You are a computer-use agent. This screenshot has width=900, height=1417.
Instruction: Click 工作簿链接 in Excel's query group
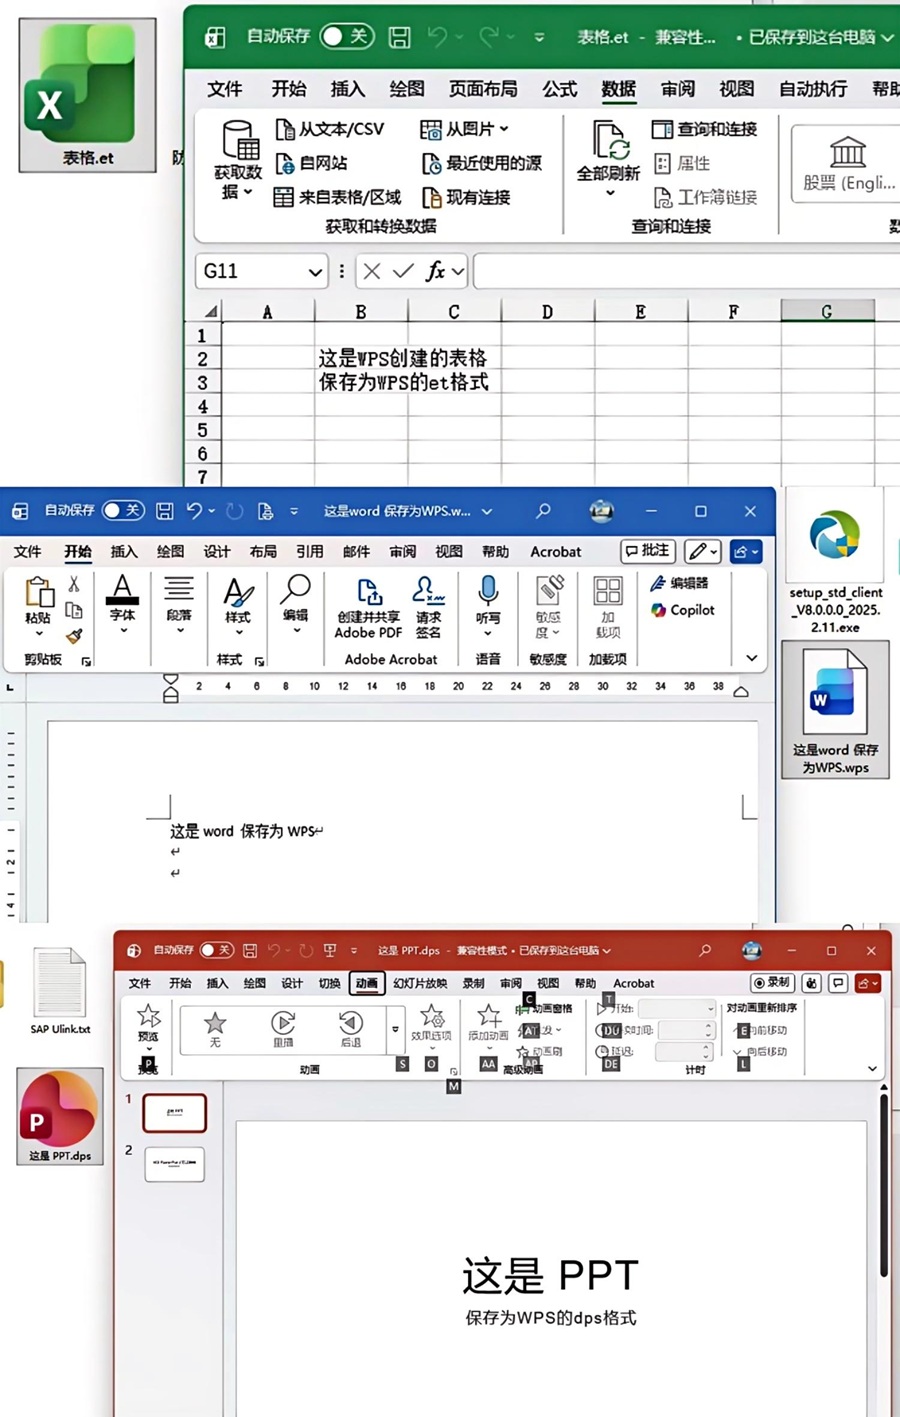click(713, 197)
